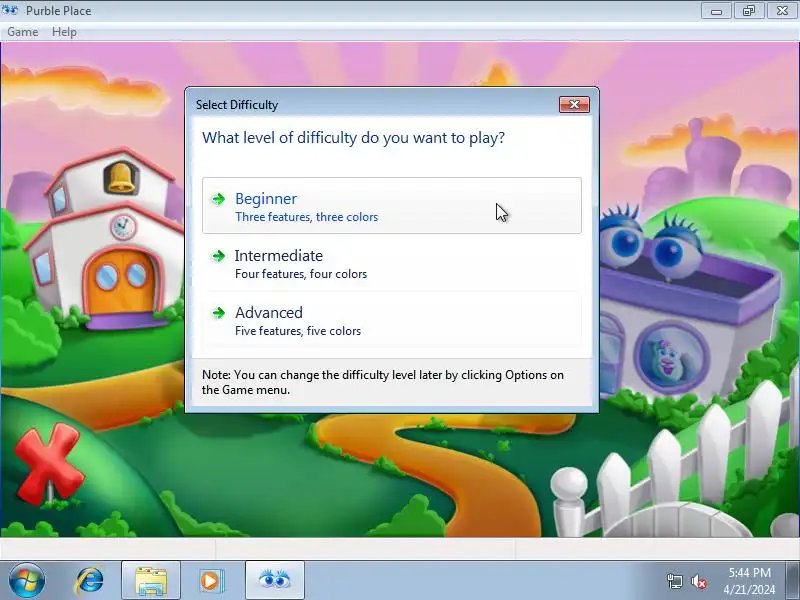This screenshot has width=800, height=600.
Task: Click the schoolhouse building with bell
Action: coord(105,240)
